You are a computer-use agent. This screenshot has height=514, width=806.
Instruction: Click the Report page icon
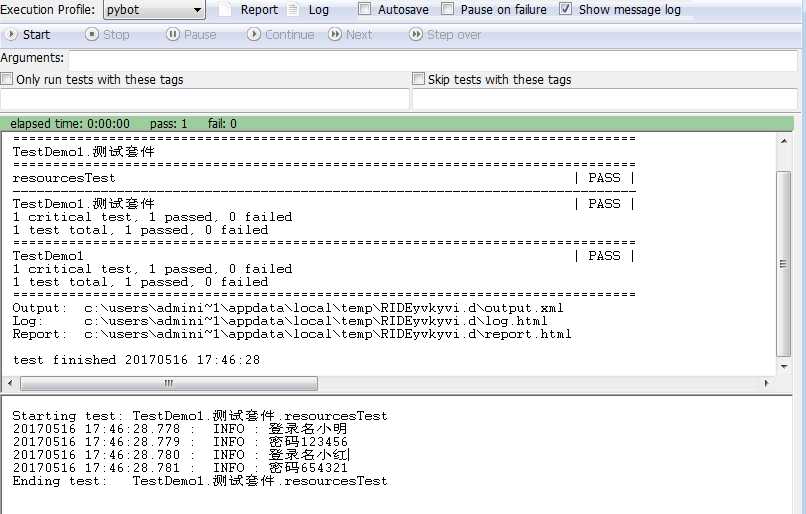[225, 9]
